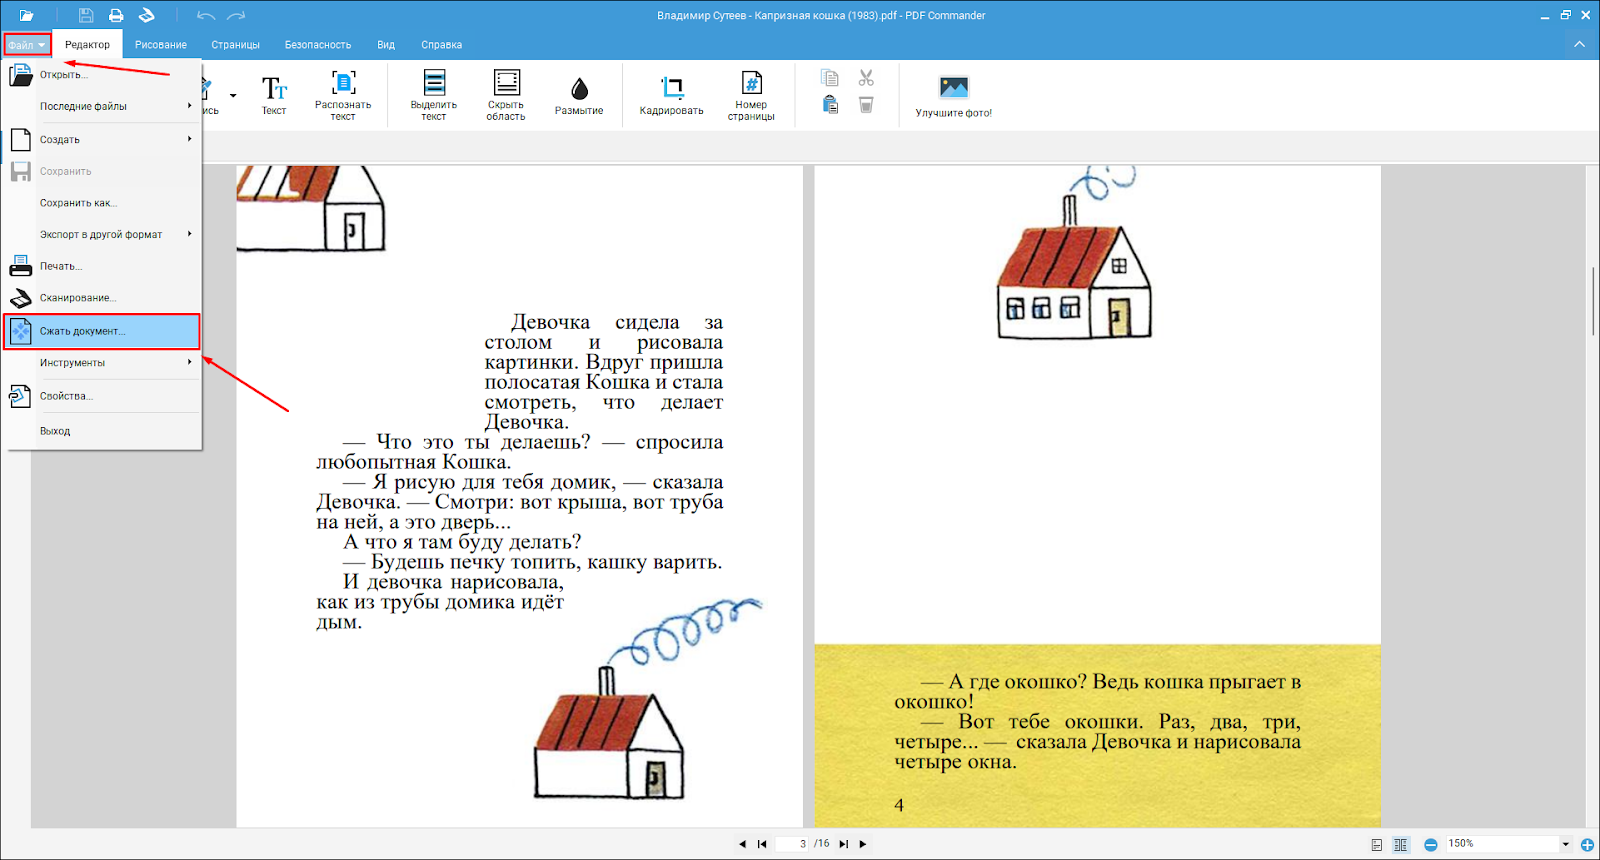Go to last page with the skip-forward icon
The height and width of the screenshot is (860, 1600).
coord(843,844)
